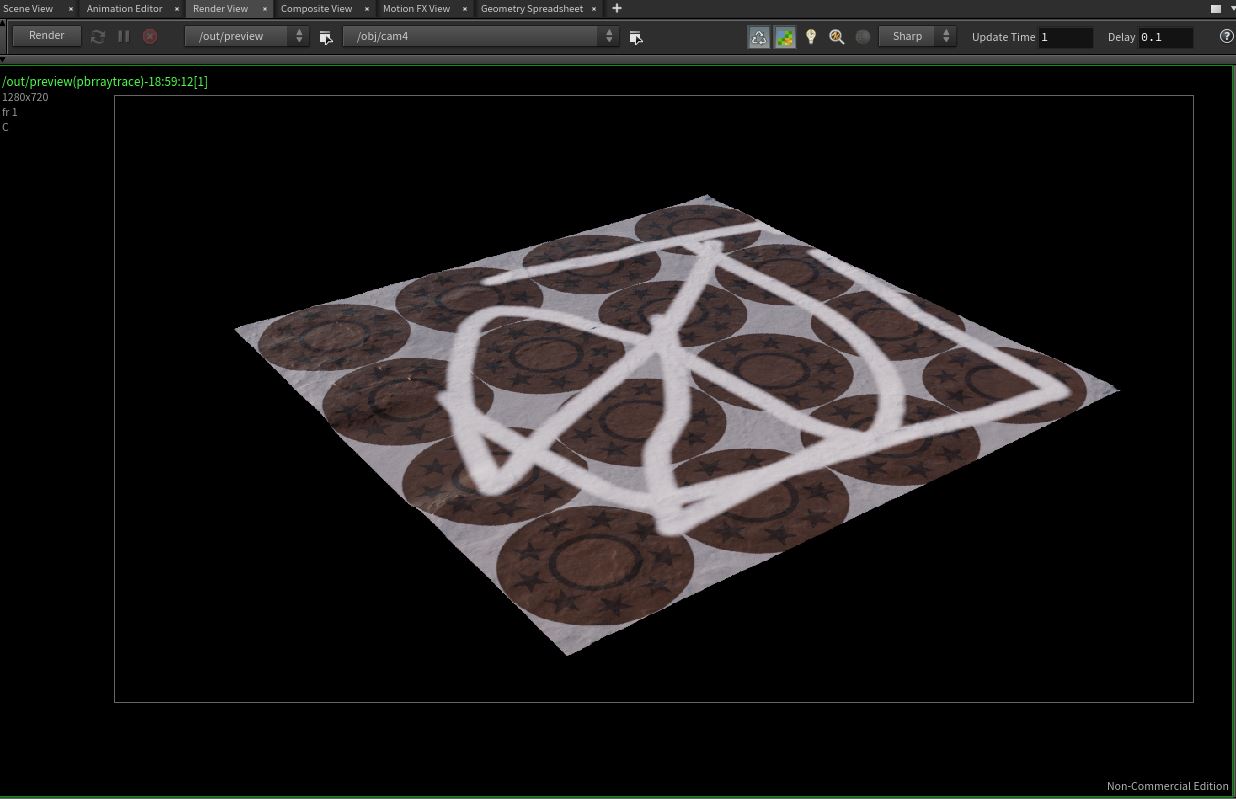This screenshot has height=799, width=1236.
Task: Click the gray sphere icon
Action: (x=863, y=37)
